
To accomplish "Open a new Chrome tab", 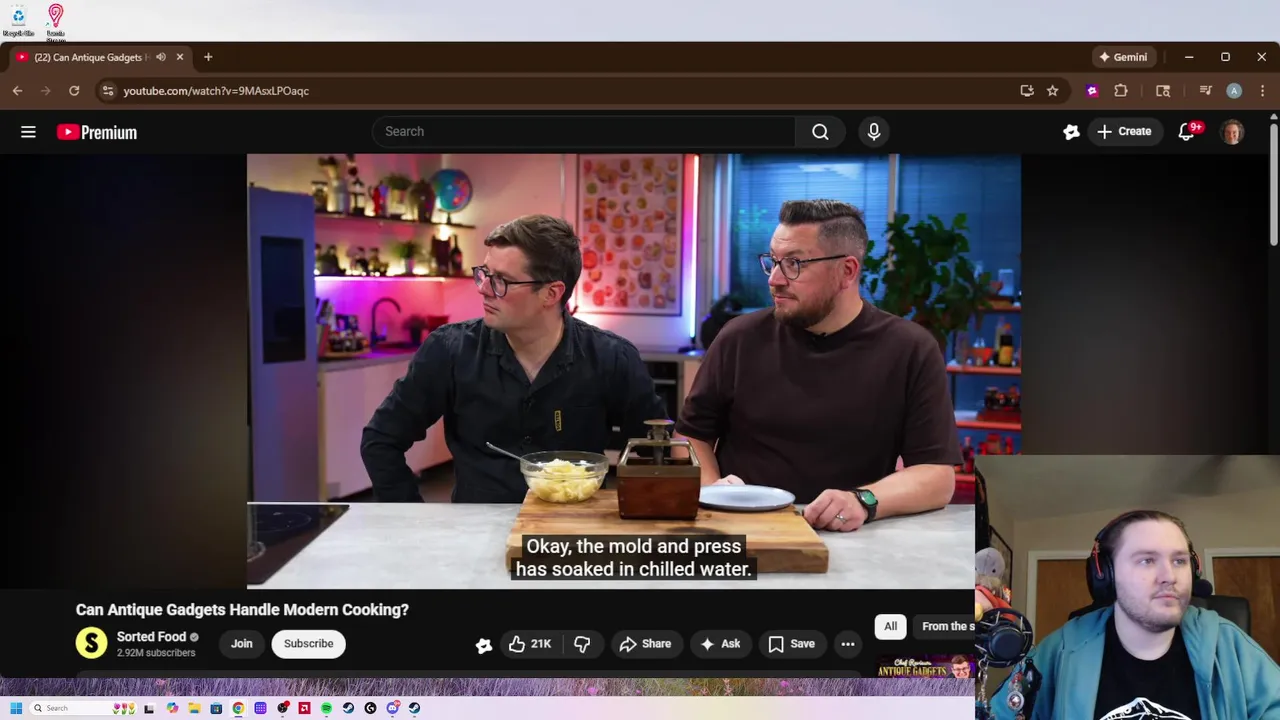I will click(x=208, y=57).
